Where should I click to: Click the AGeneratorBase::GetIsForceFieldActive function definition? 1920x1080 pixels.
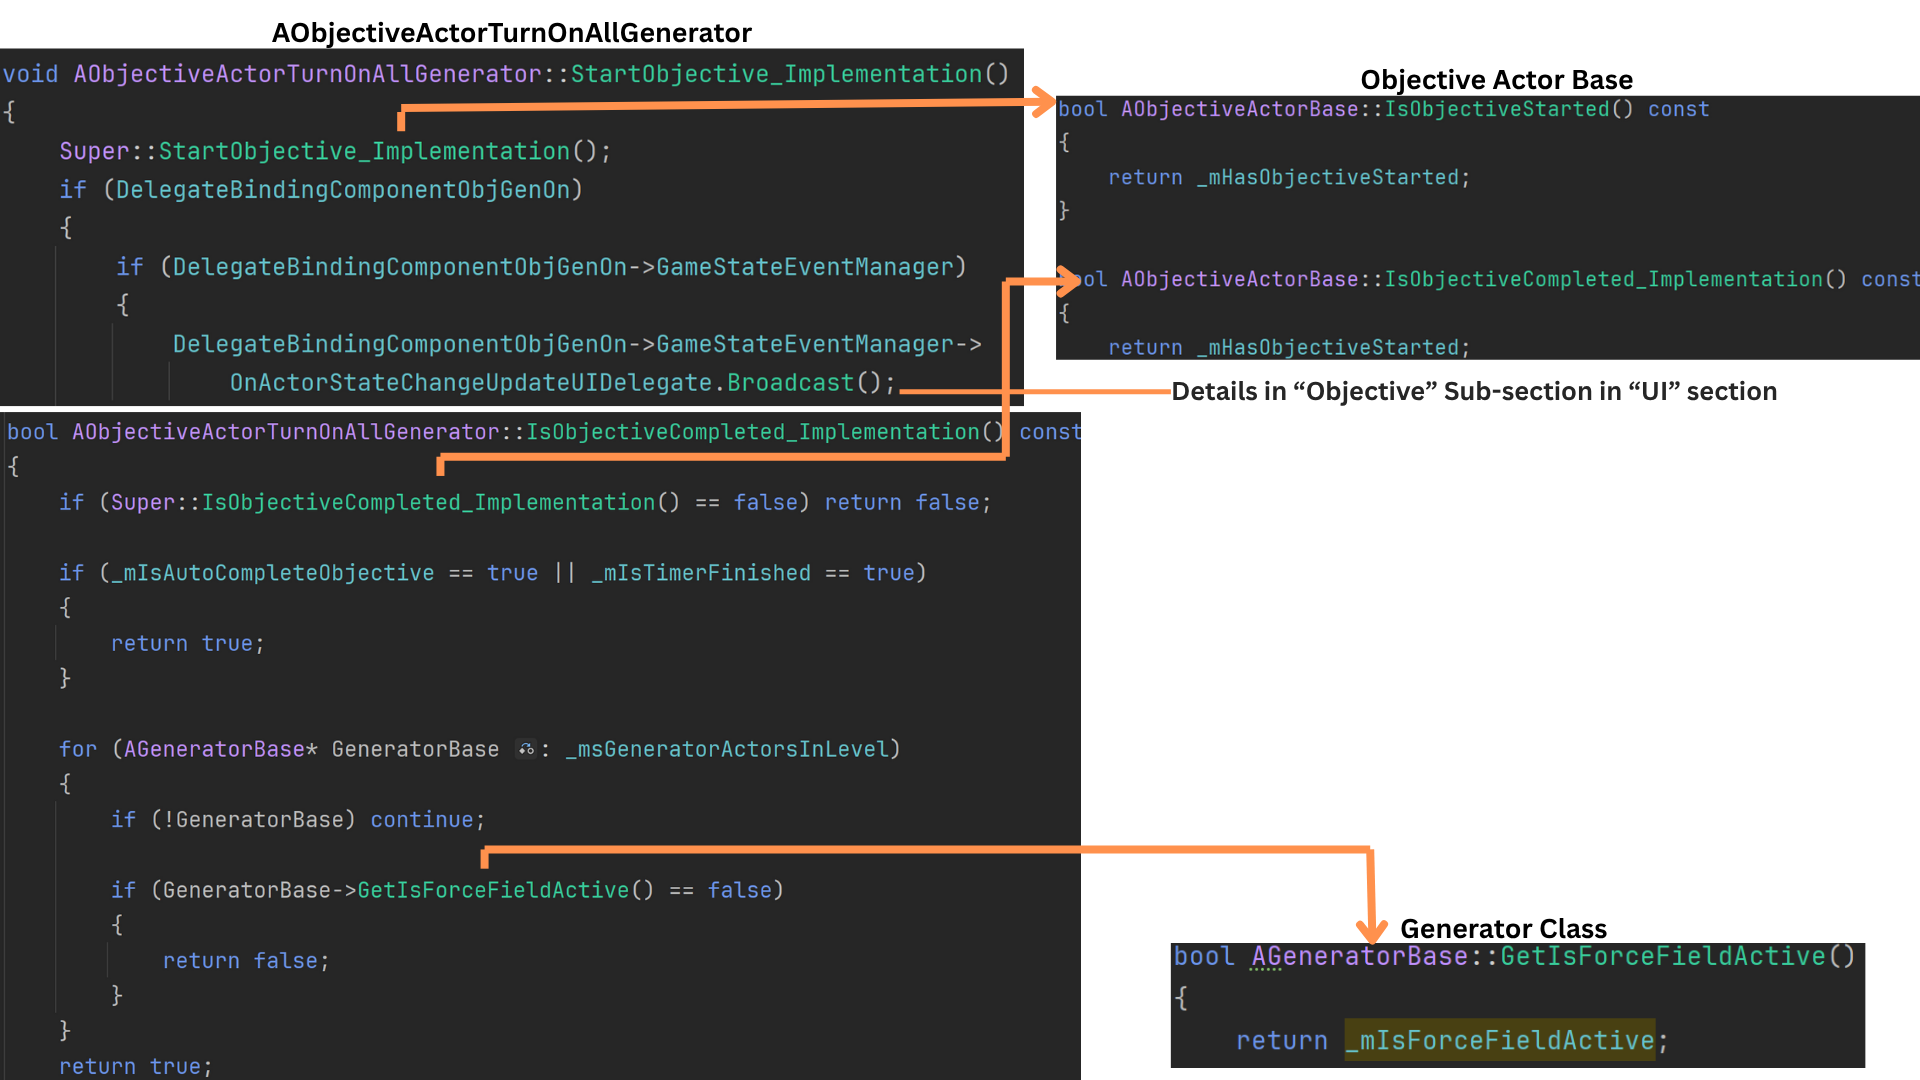click(1663, 957)
